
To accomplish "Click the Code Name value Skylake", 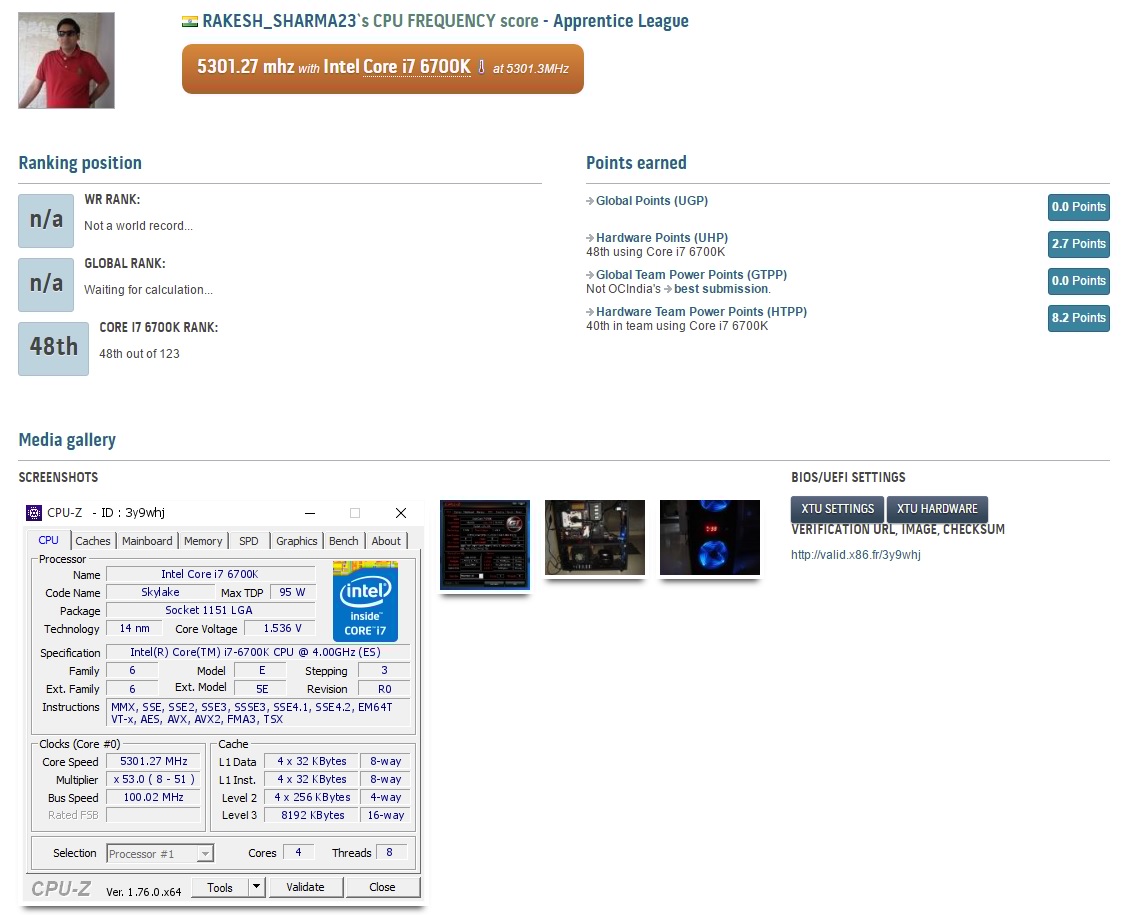I will pos(160,592).
